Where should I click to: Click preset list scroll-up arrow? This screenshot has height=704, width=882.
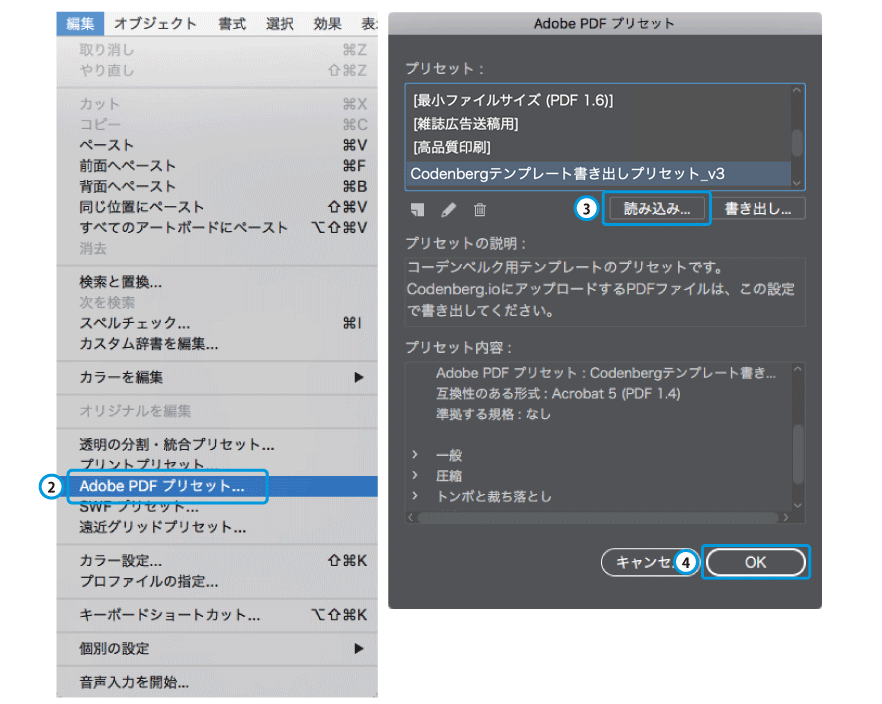(797, 91)
